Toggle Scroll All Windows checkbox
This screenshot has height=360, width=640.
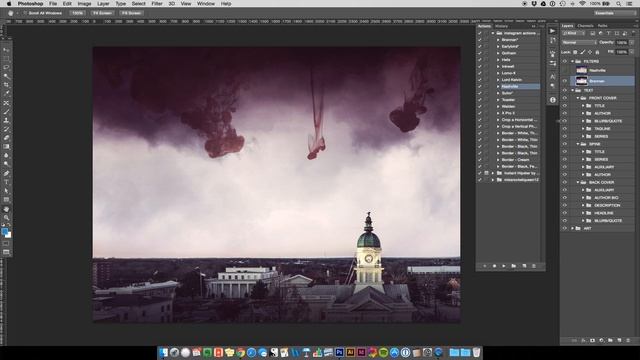coord(25,13)
